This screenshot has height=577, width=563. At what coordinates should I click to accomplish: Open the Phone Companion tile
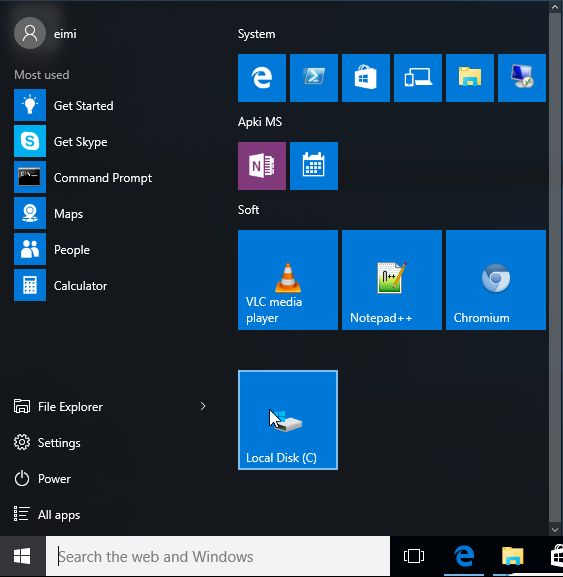click(418, 78)
